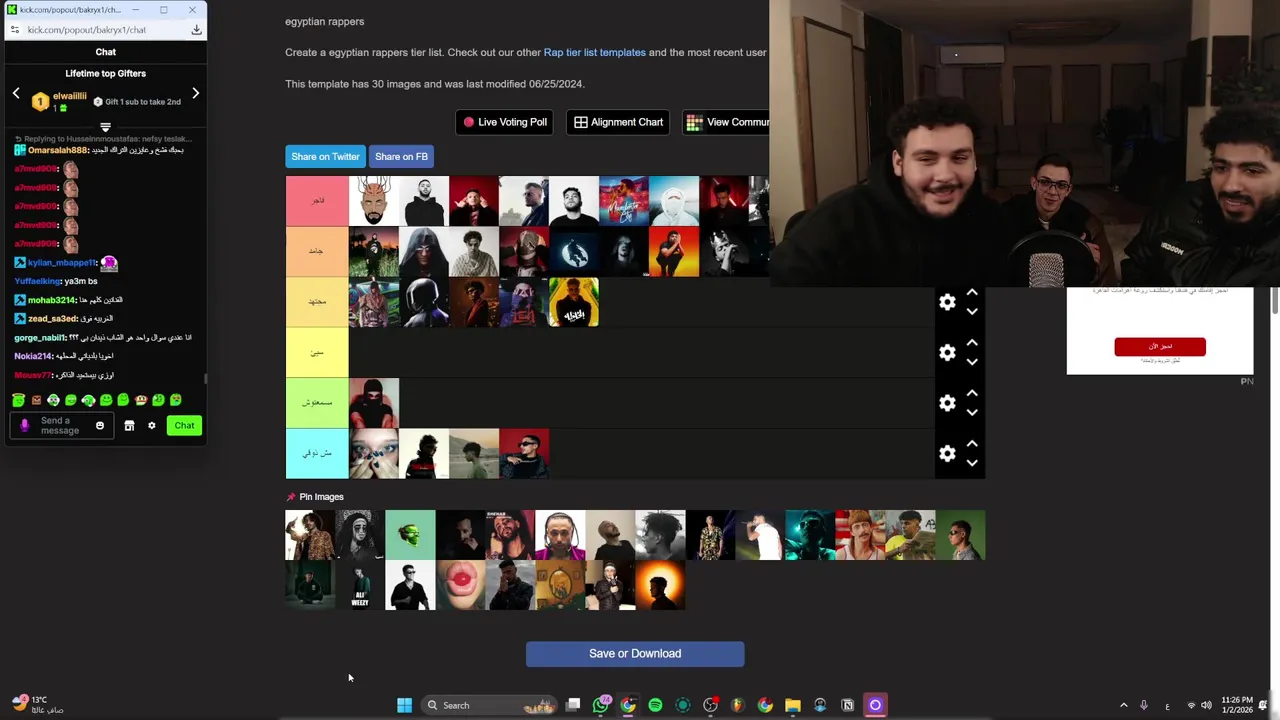Move the مسمعتوش tier row up
Viewport: 1280px width, 720px height.
click(972, 393)
